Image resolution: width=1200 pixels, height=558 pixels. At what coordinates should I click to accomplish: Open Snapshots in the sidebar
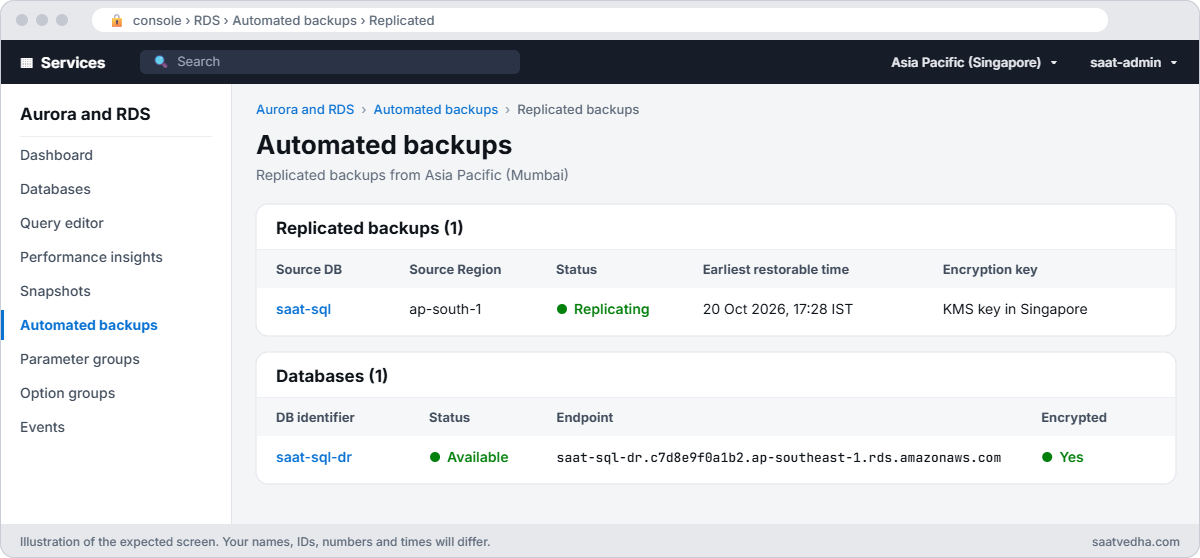[55, 291]
